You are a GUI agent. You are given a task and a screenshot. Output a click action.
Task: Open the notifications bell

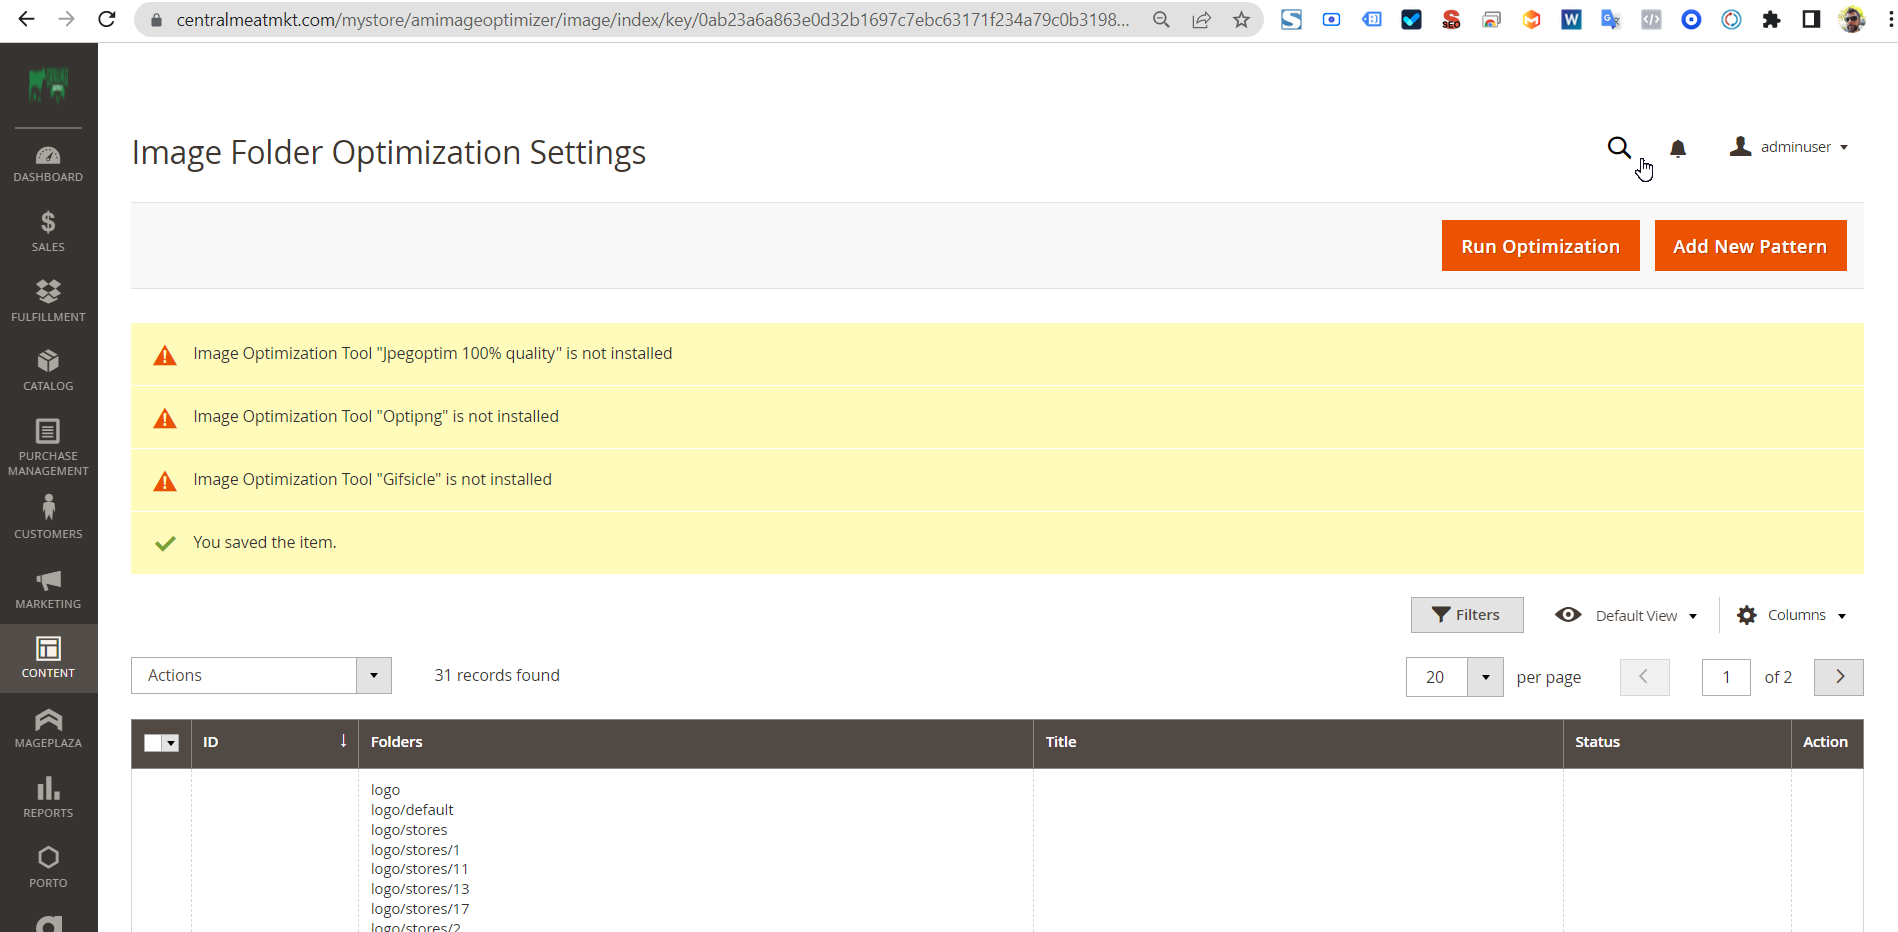coord(1678,148)
